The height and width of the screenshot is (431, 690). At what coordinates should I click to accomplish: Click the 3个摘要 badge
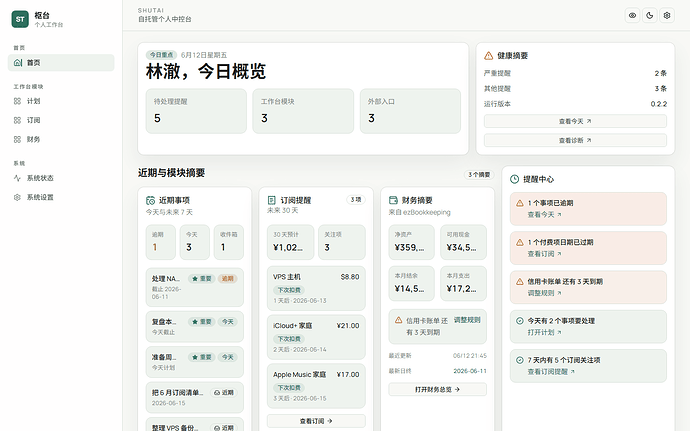[x=479, y=175]
